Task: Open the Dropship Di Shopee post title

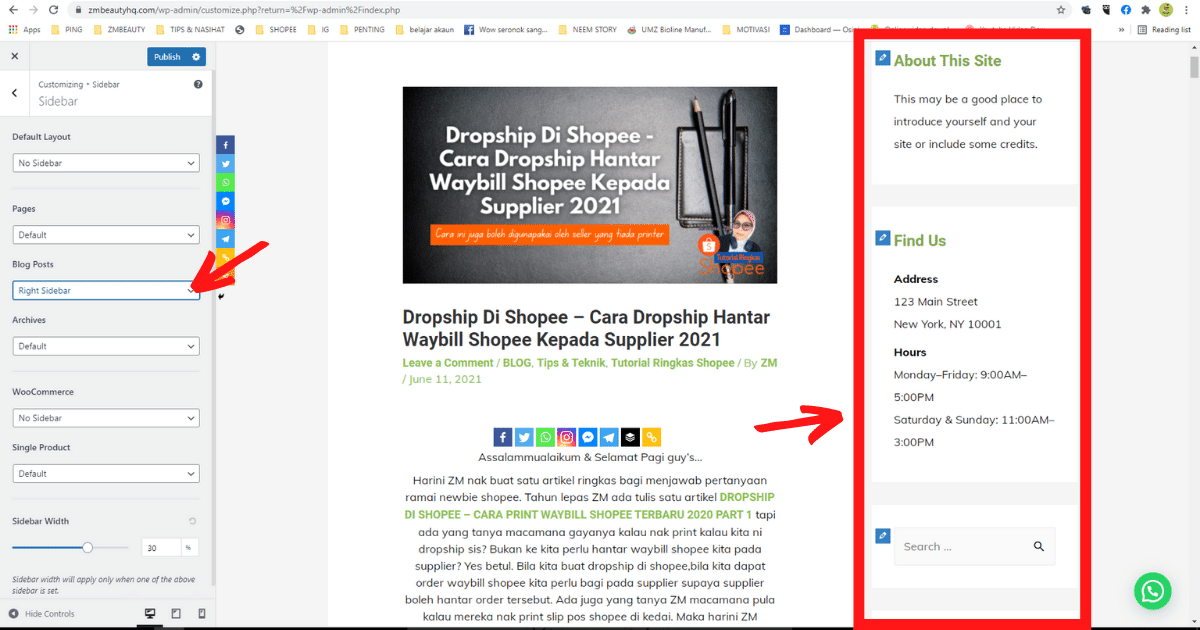Action: 586,328
